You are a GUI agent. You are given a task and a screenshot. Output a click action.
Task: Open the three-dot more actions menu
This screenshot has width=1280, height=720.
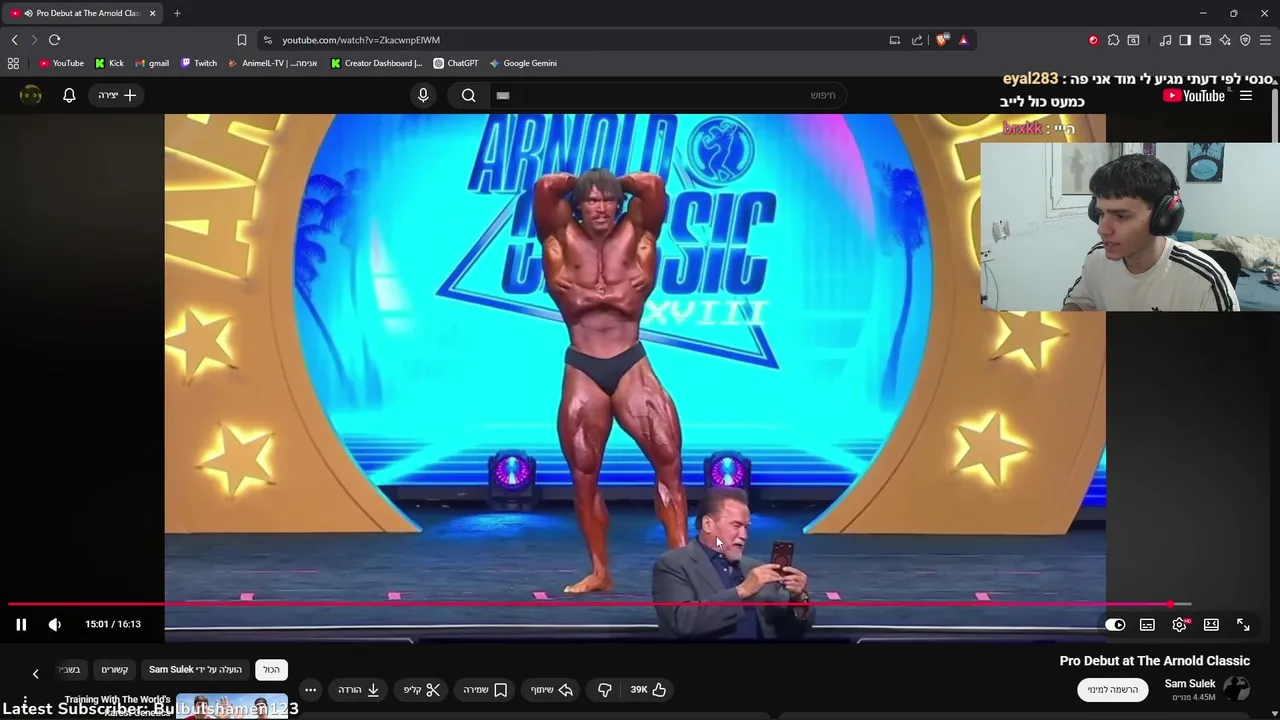pyautogui.click(x=310, y=689)
